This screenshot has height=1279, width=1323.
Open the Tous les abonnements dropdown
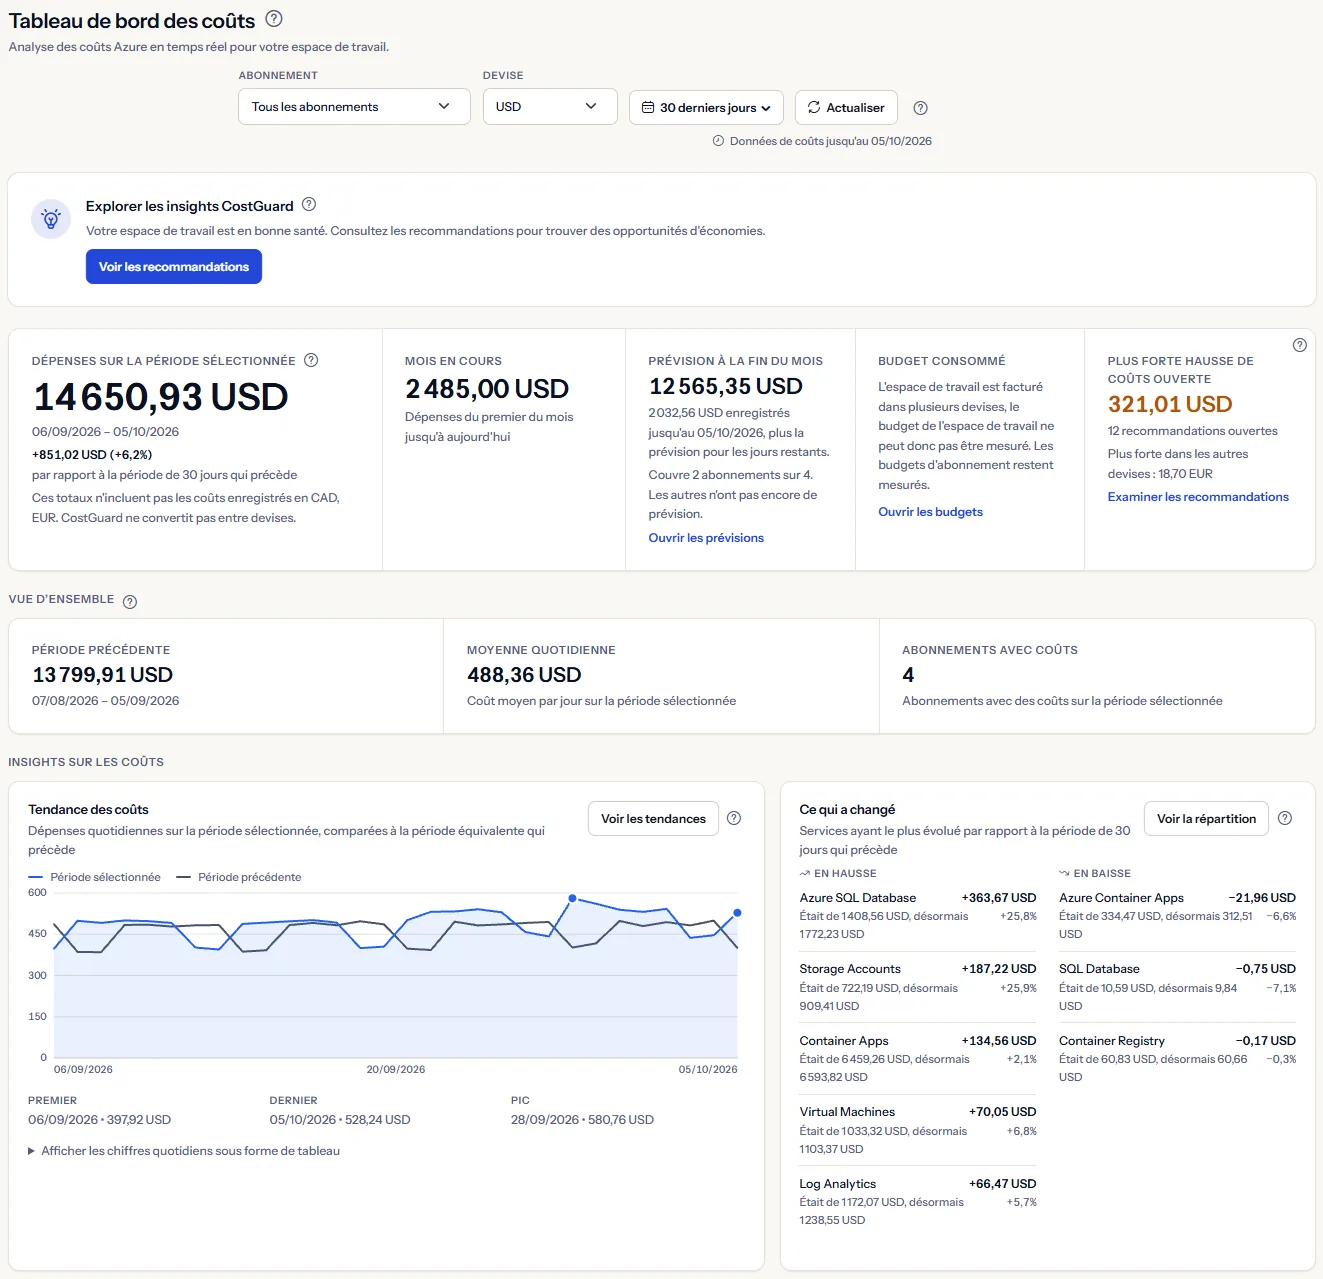click(354, 107)
